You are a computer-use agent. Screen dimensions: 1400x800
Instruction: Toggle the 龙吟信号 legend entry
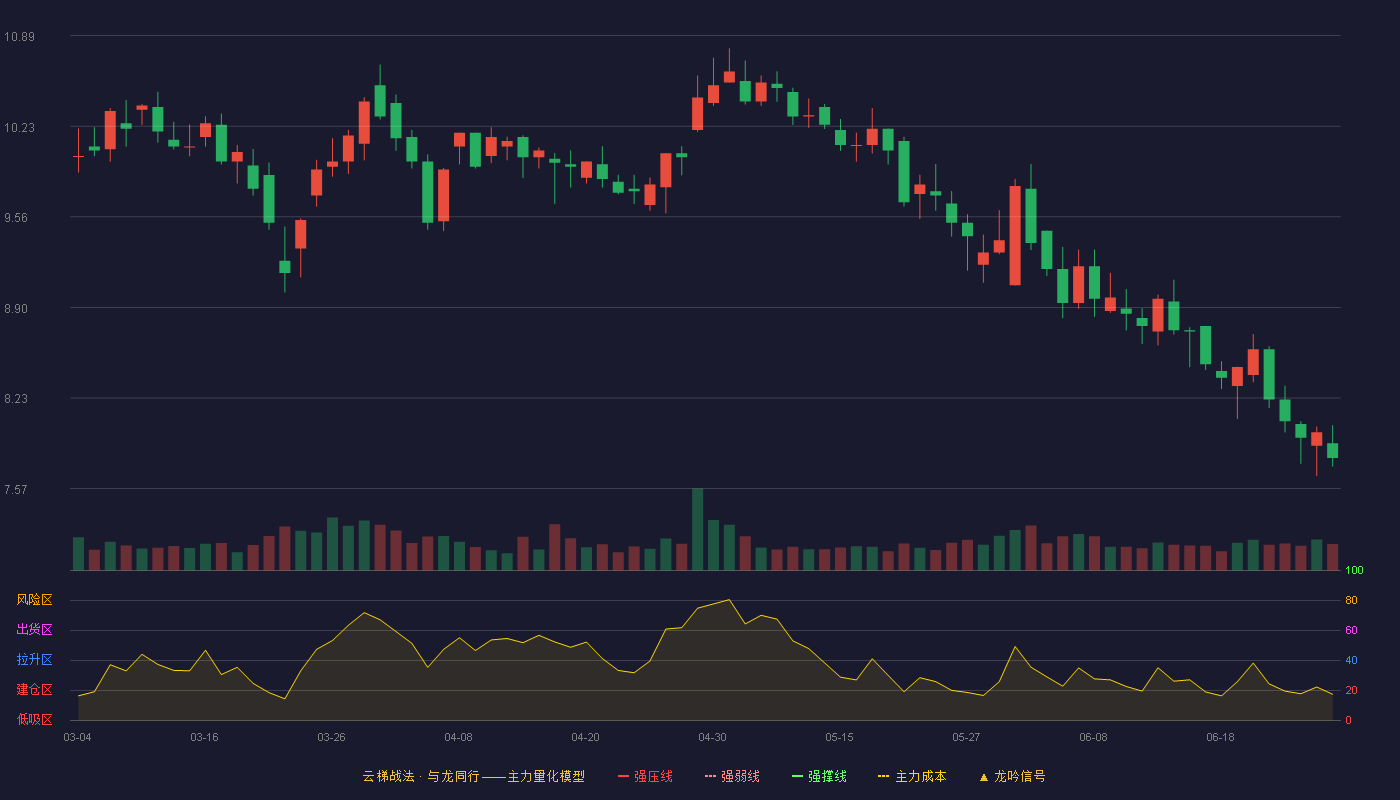click(1012, 776)
